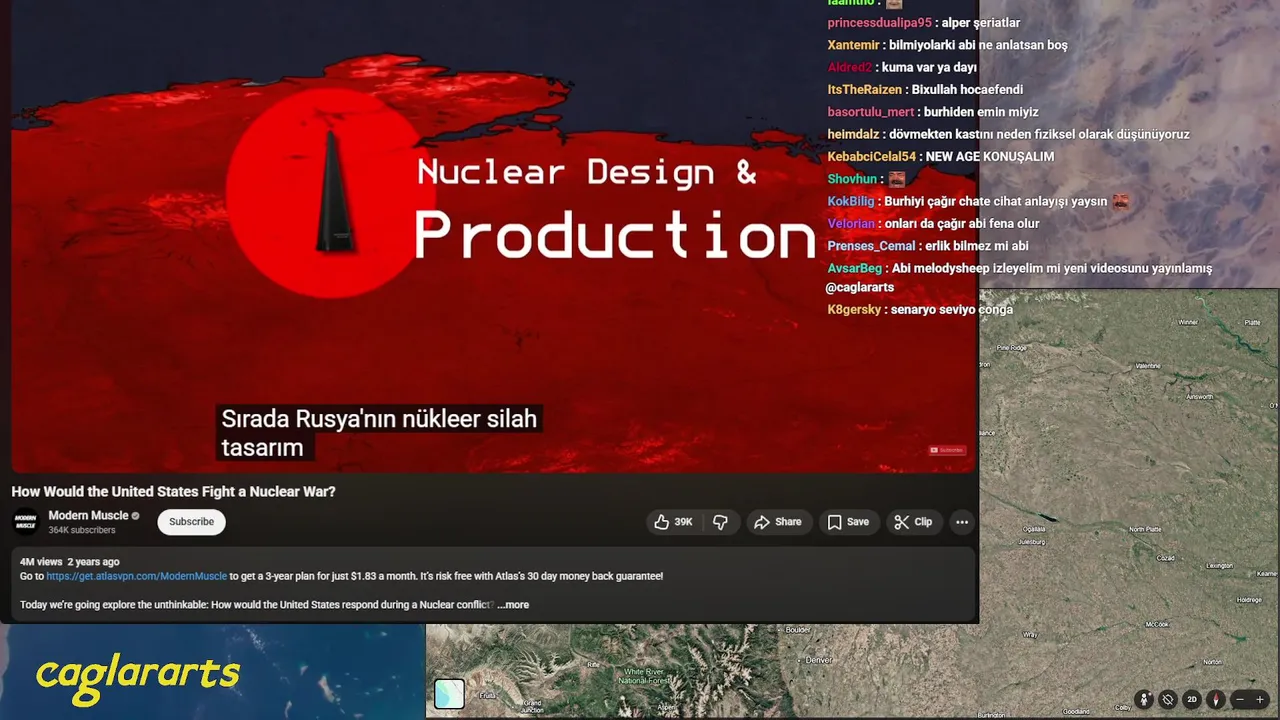This screenshot has width=1280, height=720.
Task: Switch the map to 2D view
Action: (1192, 700)
